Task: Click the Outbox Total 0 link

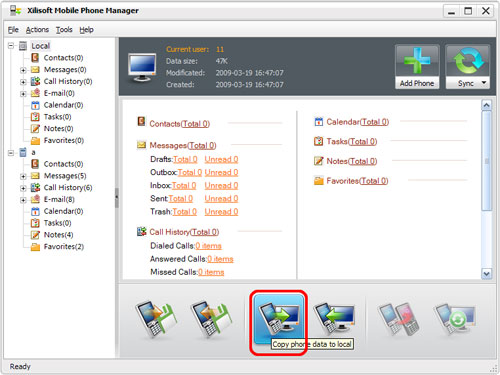Action: tap(190, 173)
